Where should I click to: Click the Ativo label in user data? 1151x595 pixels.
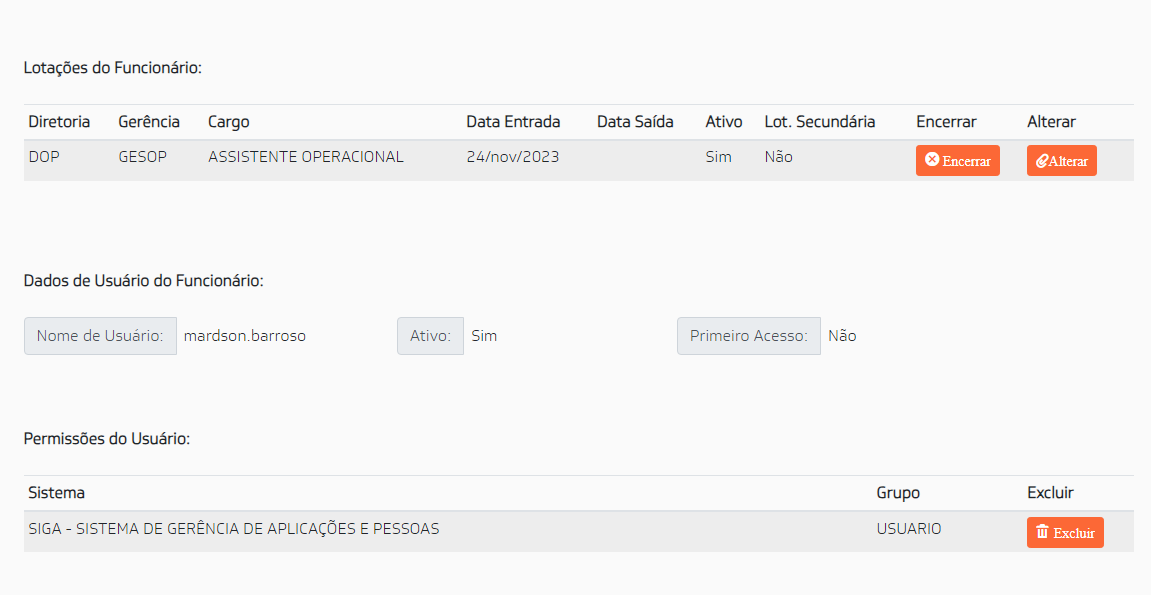(430, 336)
